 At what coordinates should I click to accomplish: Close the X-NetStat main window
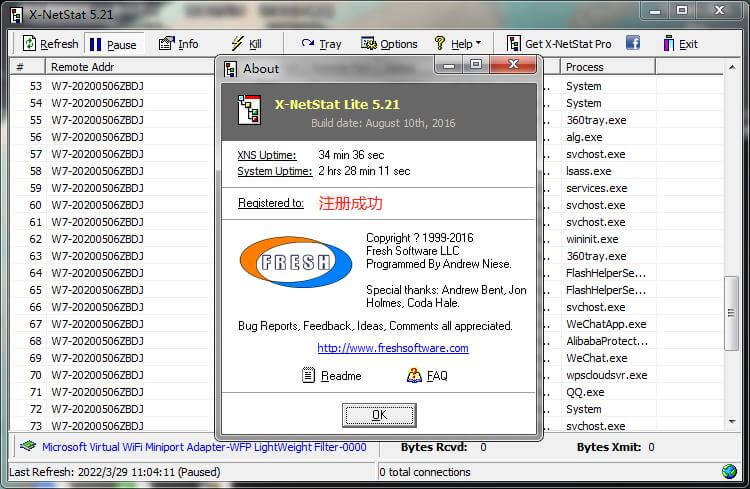(x=719, y=11)
